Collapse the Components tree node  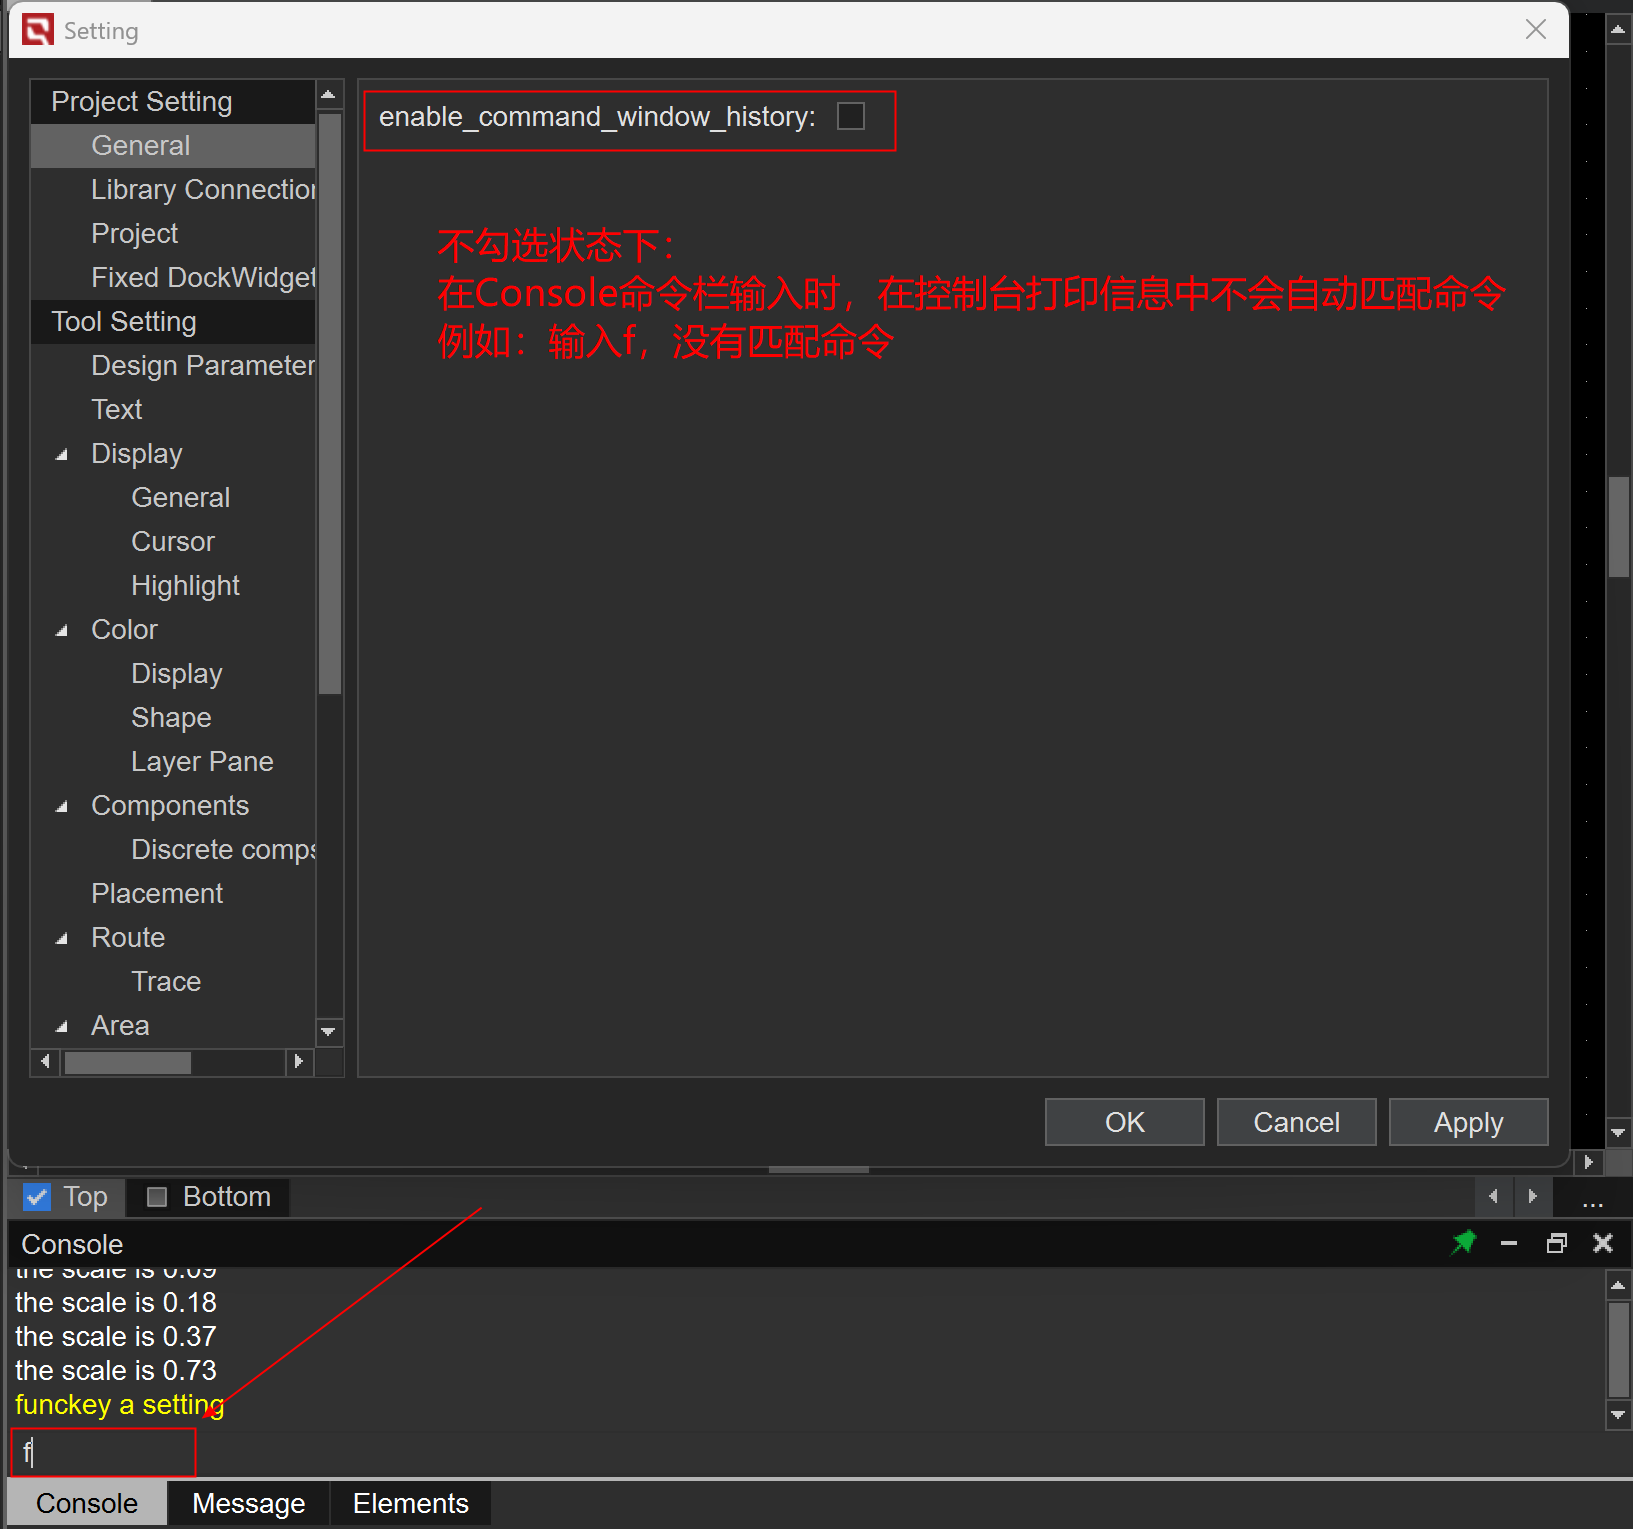click(62, 806)
